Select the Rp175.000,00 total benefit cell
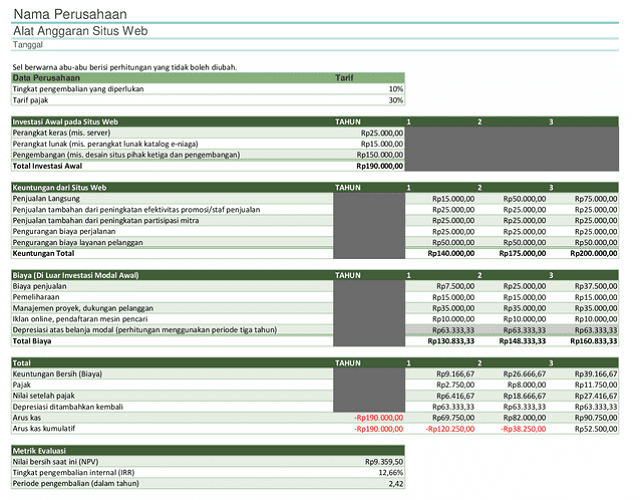Screen dimensions: 640x500 point(522,253)
